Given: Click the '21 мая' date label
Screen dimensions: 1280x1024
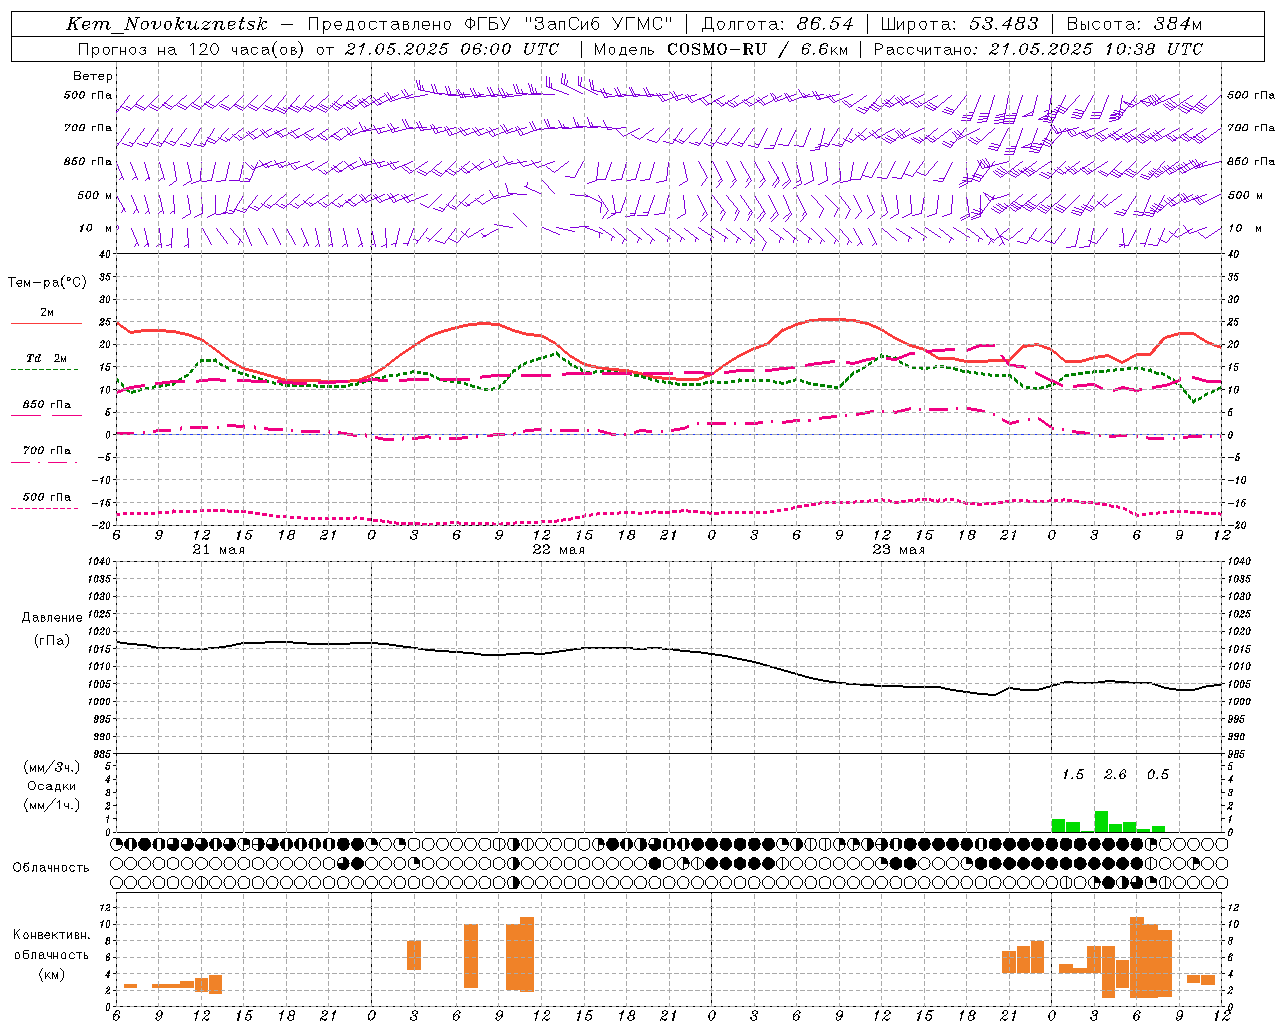Looking at the screenshot, I should click(218, 550).
